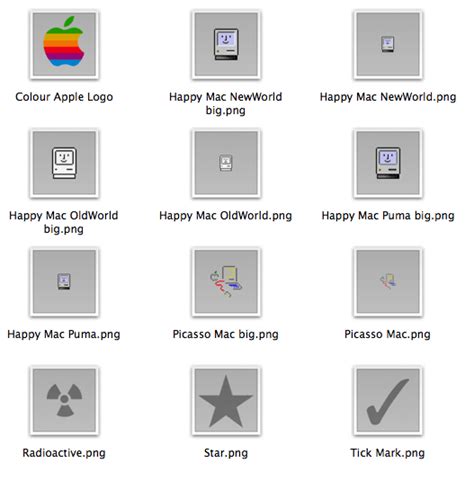Click the 'Radioactive.png' file name text
Image resolution: width=474 pixels, height=481 pixels.
(64, 453)
